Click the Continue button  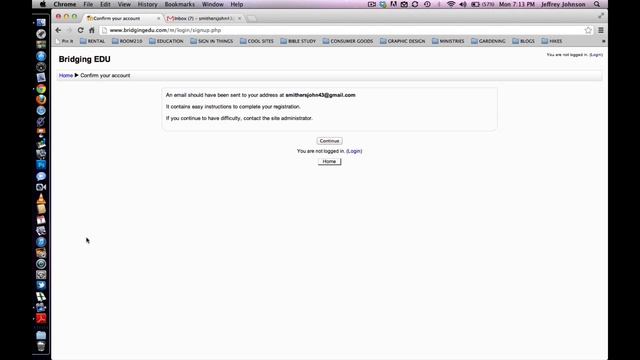tap(329, 141)
